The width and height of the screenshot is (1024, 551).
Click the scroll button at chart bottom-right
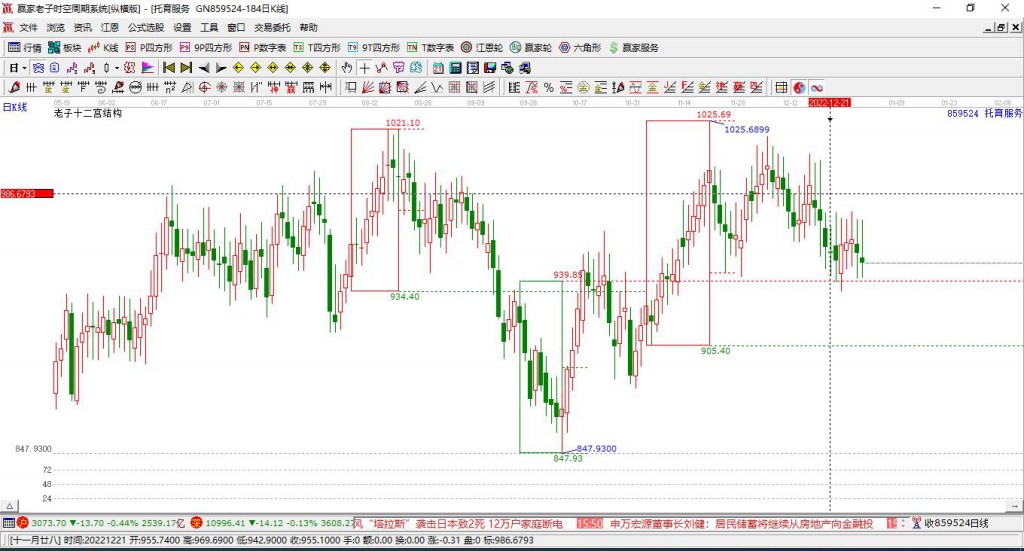pos(1015,506)
